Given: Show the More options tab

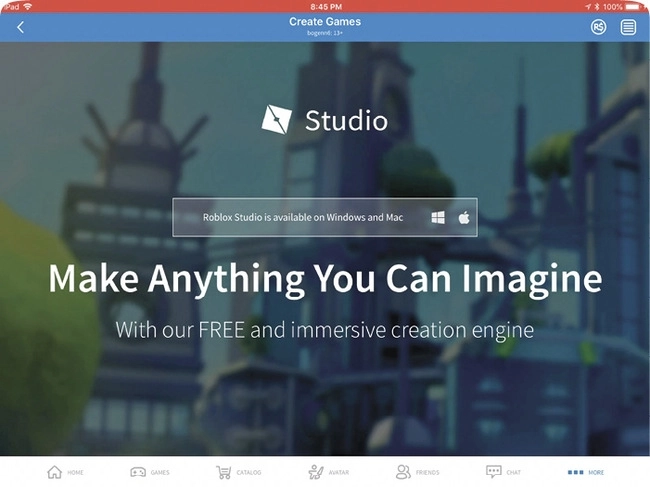Looking at the screenshot, I should click(x=586, y=472).
